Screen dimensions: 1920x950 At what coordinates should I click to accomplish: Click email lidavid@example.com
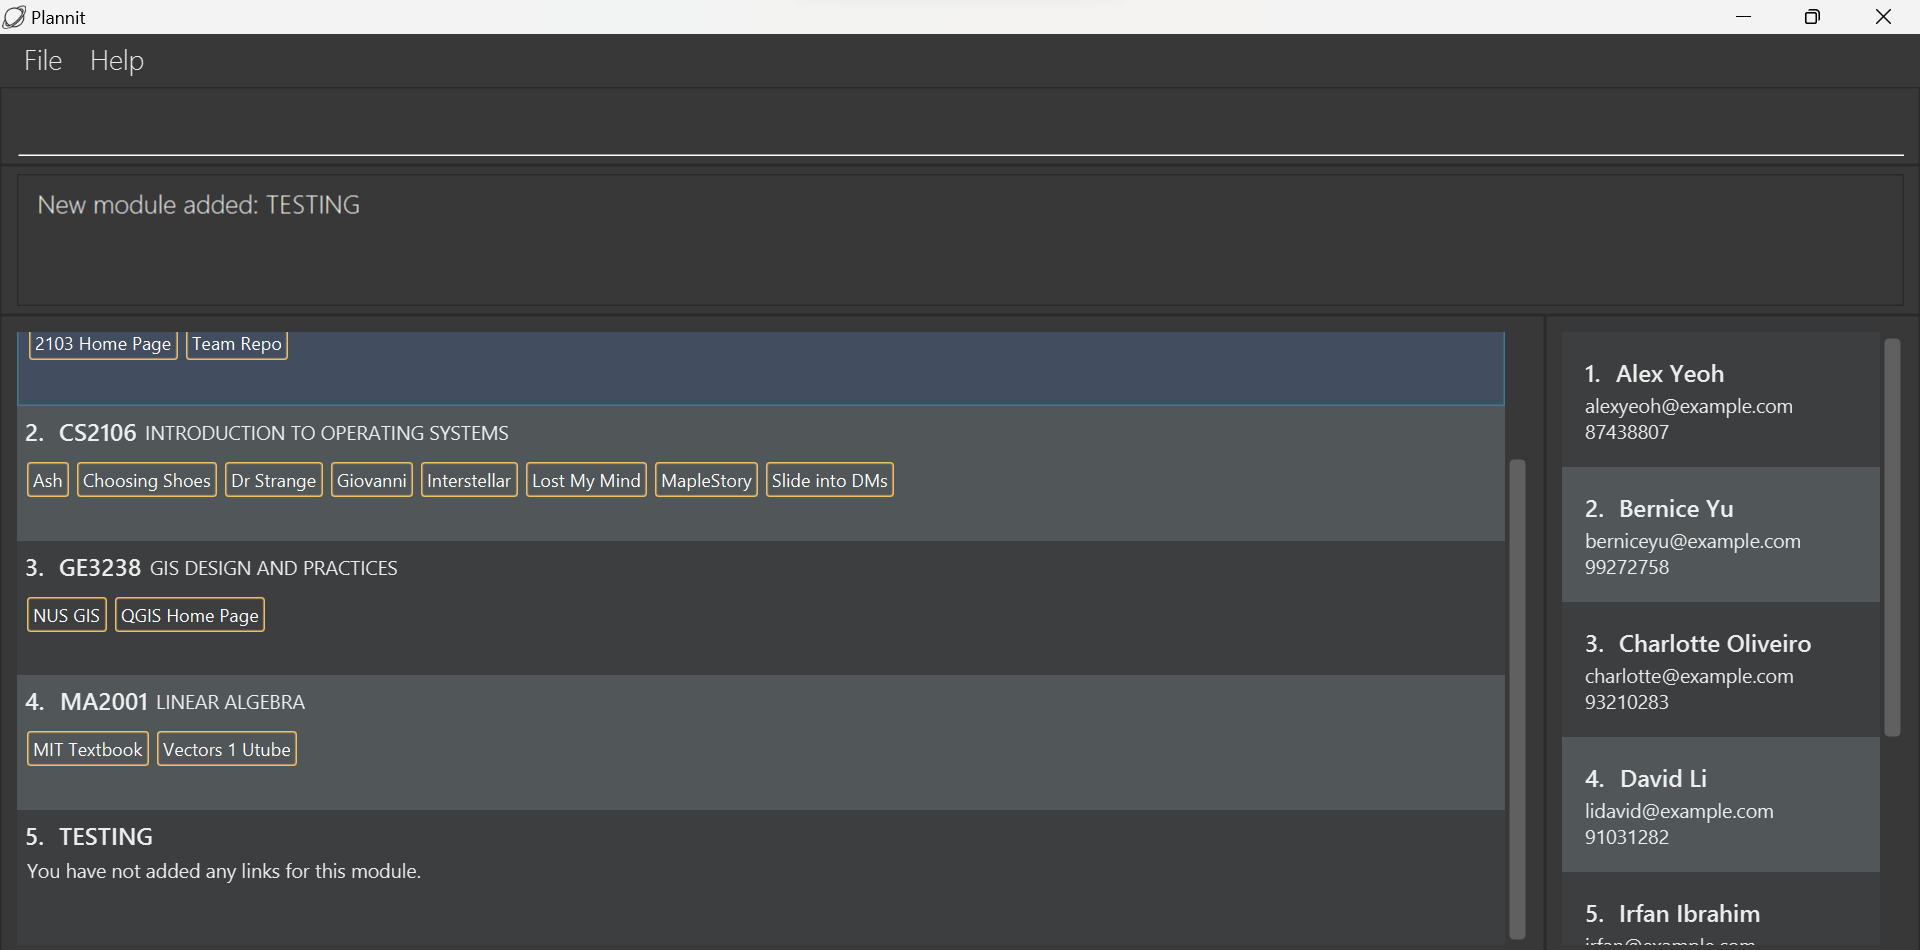tap(1679, 811)
